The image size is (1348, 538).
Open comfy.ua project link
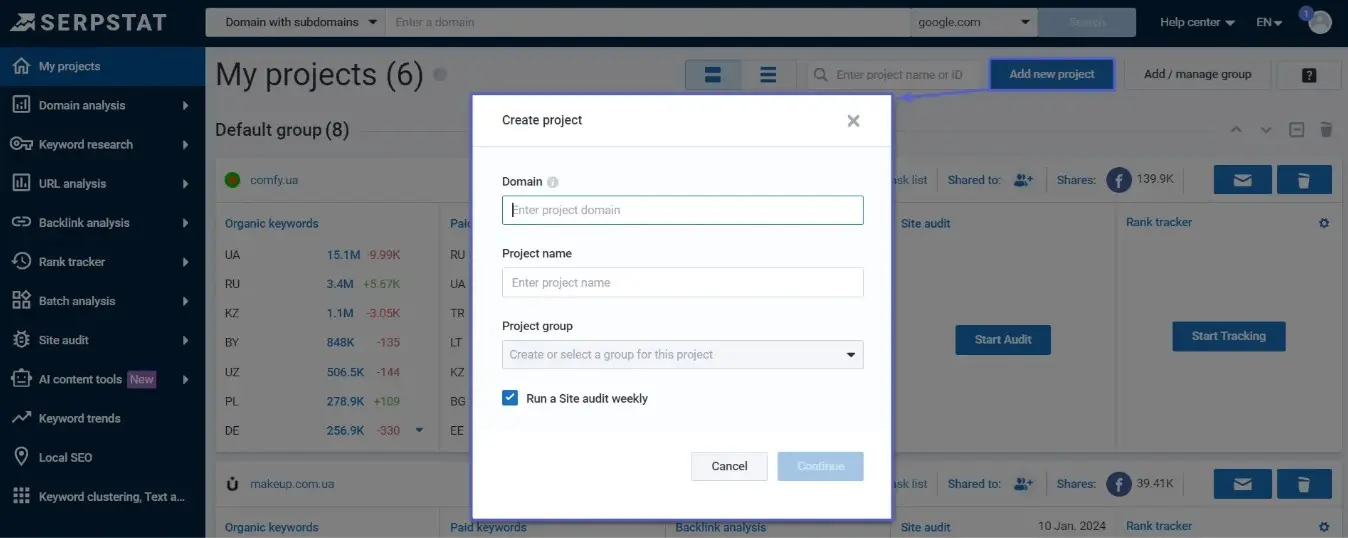[274, 180]
